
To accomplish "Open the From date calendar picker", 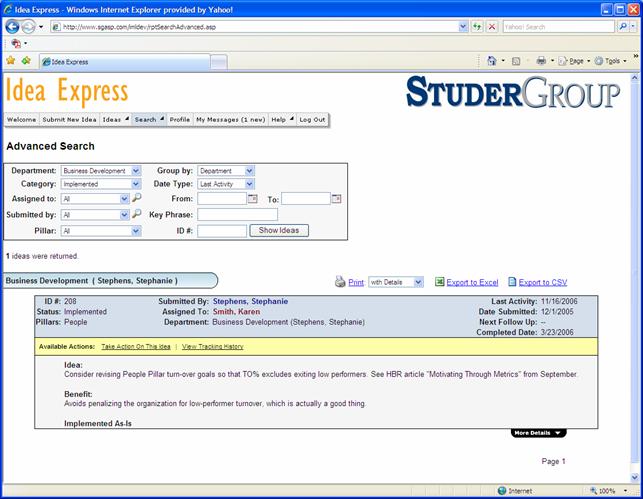I will (x=253, y=199).
